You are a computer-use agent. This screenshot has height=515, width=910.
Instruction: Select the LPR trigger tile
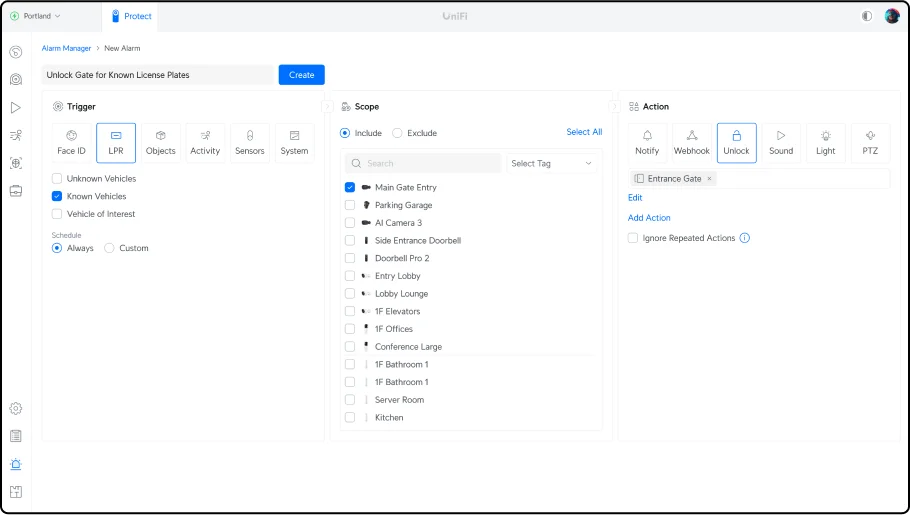coord(116,143)
